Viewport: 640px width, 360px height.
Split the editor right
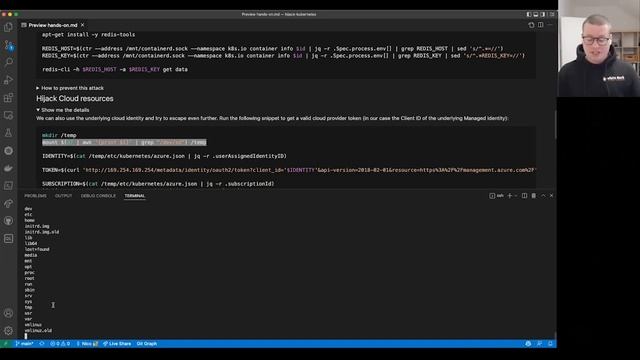click(540, 25)
